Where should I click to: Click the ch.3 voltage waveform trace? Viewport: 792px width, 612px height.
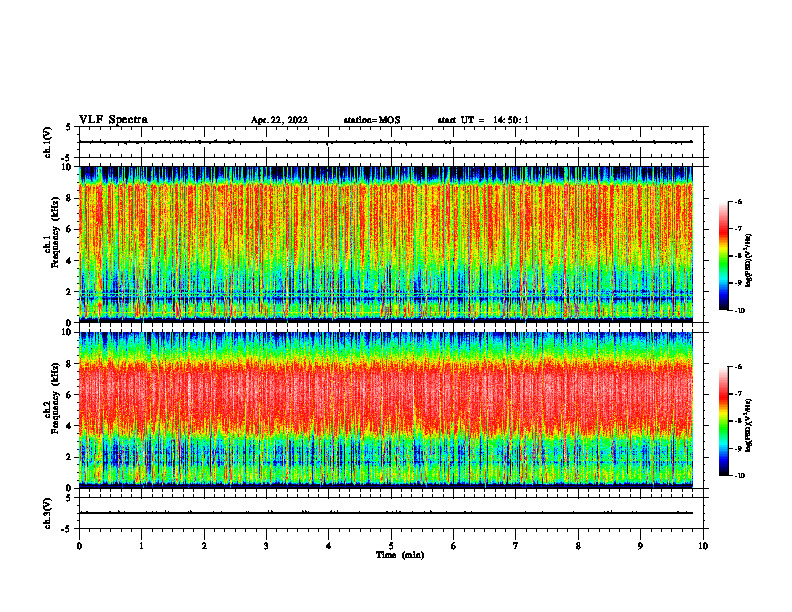[386, 513]
